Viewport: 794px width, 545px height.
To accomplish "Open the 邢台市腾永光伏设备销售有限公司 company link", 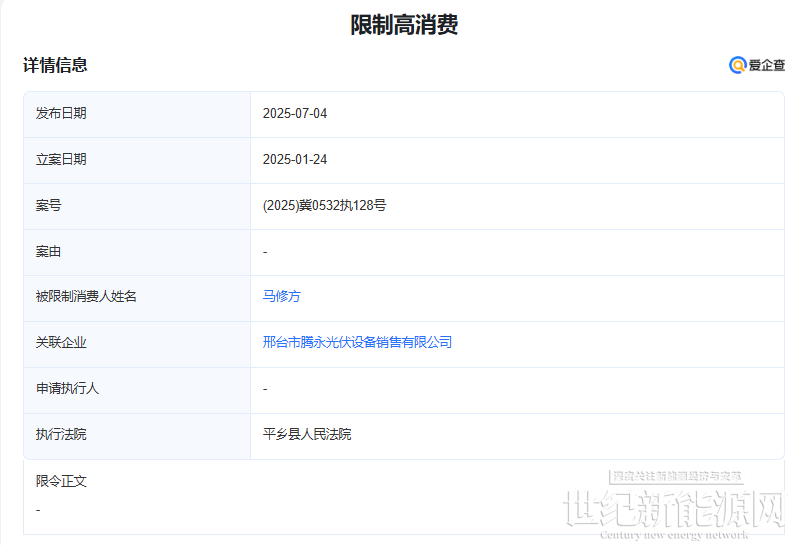I will [x=357, y=342].
